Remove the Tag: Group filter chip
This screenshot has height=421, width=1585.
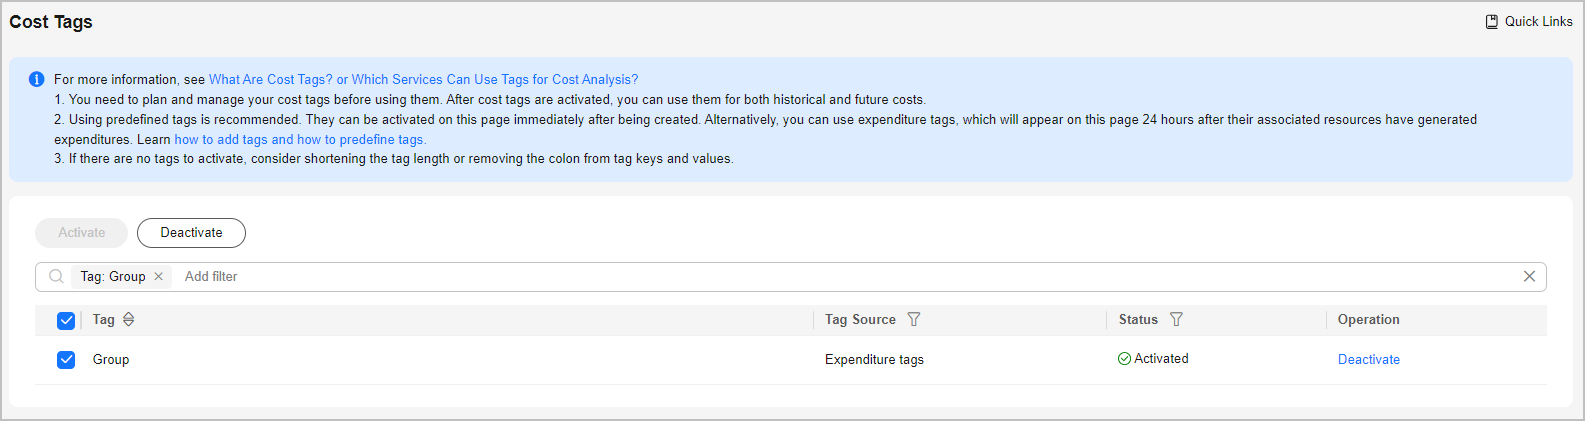coord(158,276)
